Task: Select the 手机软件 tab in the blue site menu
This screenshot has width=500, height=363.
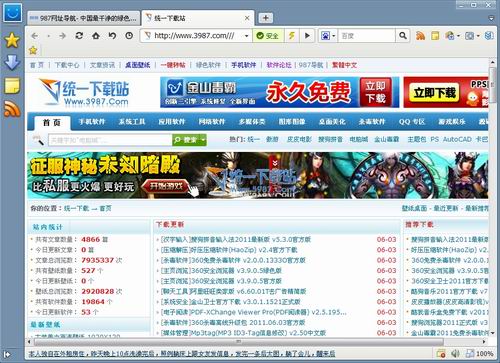Action: [x=92, y=122]
